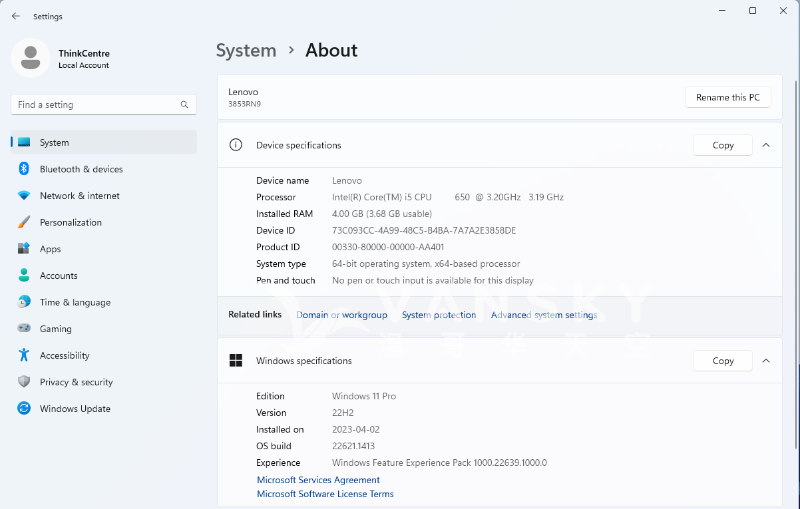Screen dimensions: 800x509
Task: Click the Personalization paintbrush icon
Action: coord(24,222)
